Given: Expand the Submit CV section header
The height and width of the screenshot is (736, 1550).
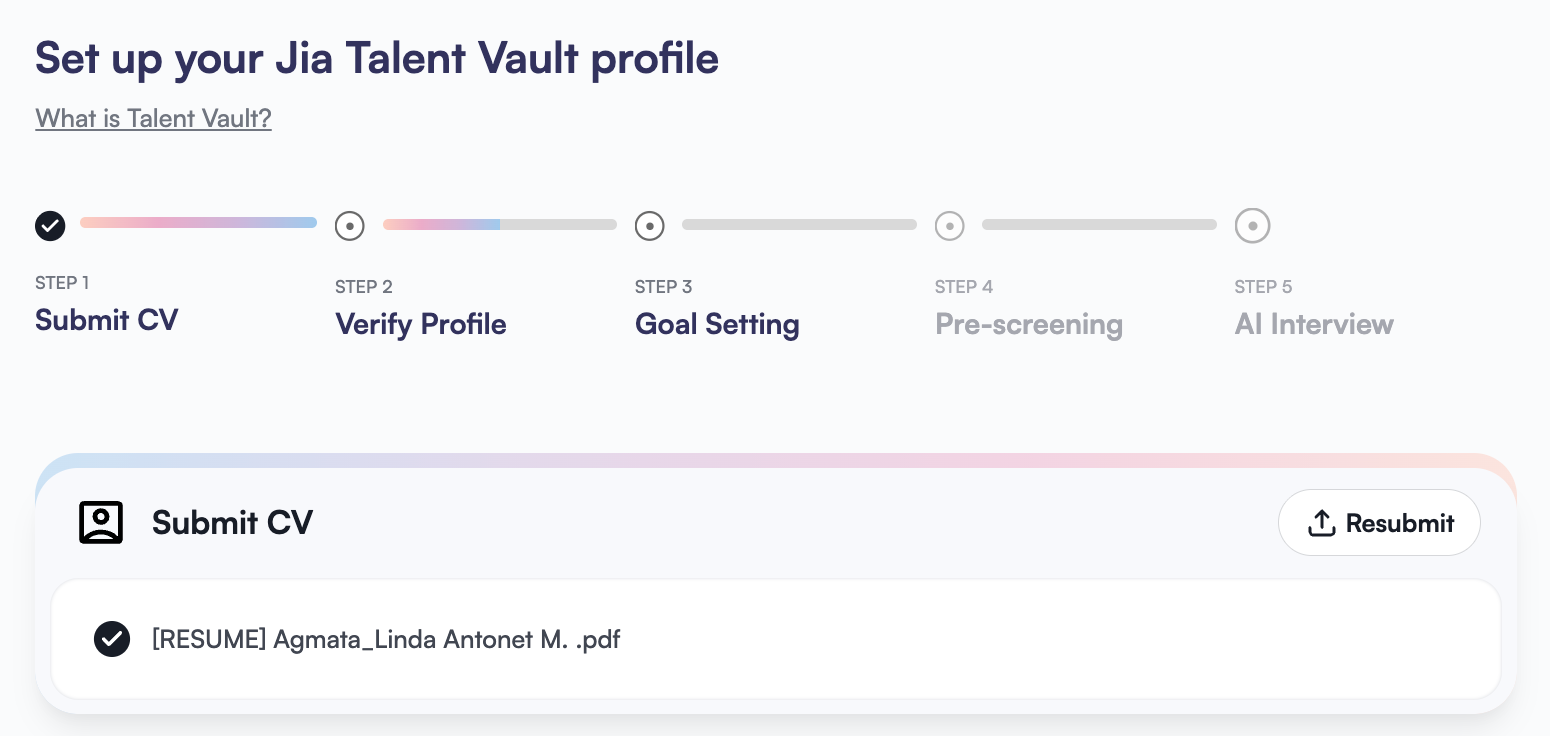Looking at the screenshot, I should (x=232, y=522).
